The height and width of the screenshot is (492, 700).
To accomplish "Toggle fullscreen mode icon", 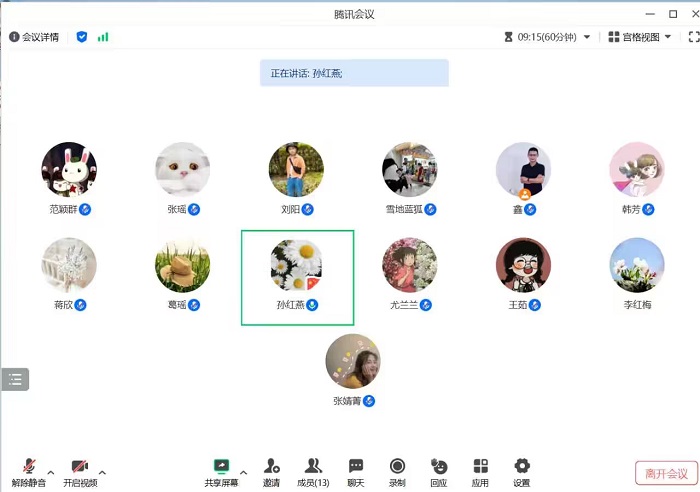I will tap(693, 37).
